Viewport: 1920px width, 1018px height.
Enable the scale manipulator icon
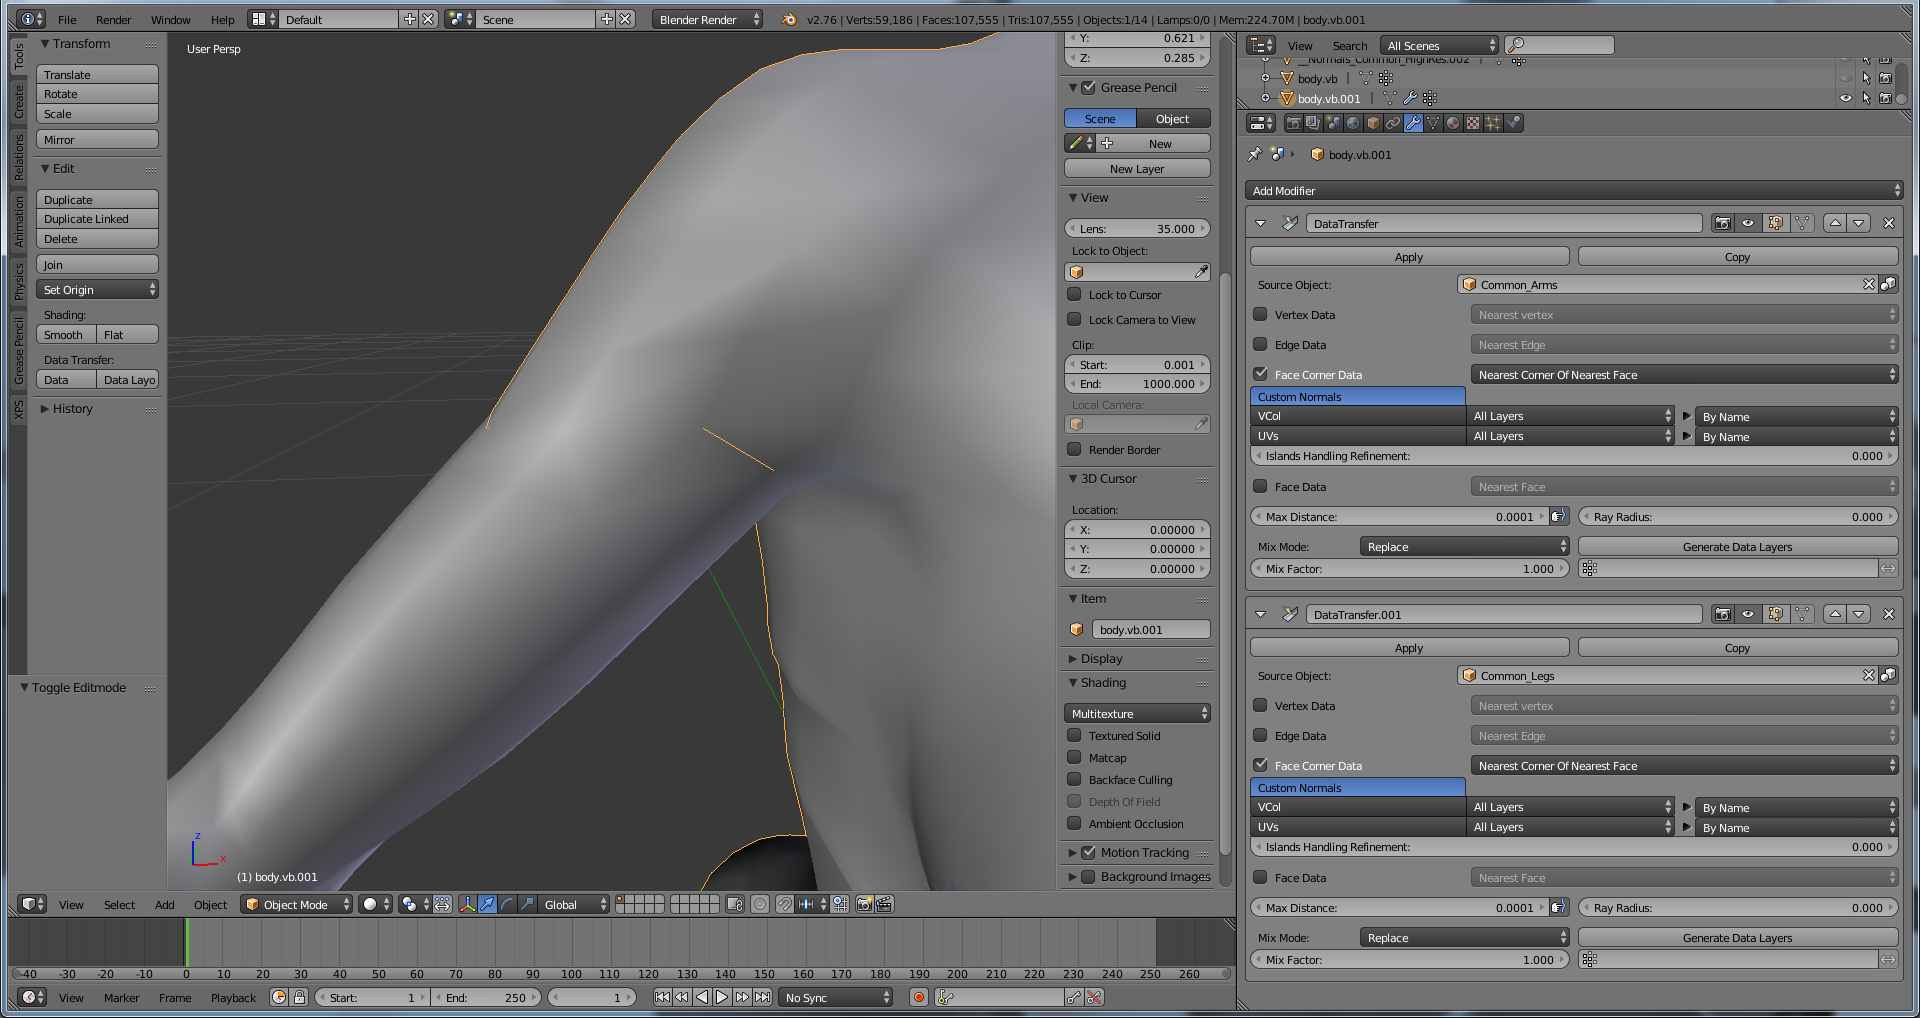tap(527, 904)
